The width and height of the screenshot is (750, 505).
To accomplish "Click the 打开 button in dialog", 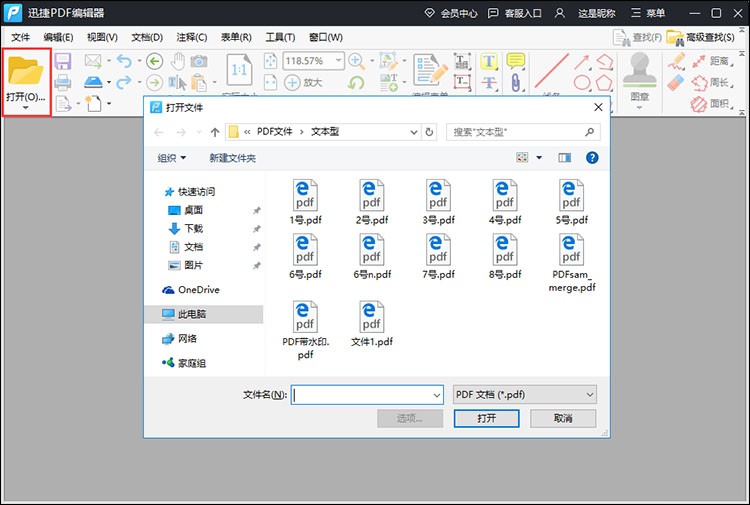I will 486,418.
